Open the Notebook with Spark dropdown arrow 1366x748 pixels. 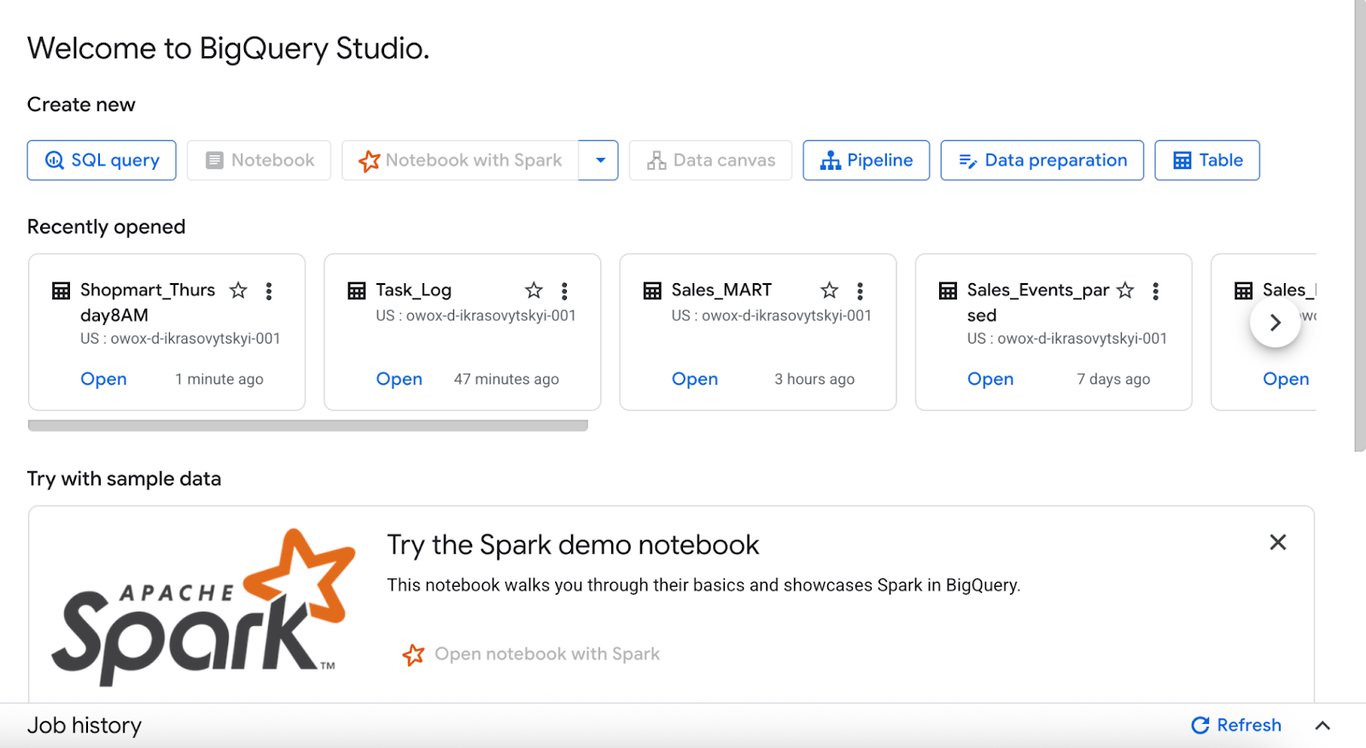click(599, 160)
